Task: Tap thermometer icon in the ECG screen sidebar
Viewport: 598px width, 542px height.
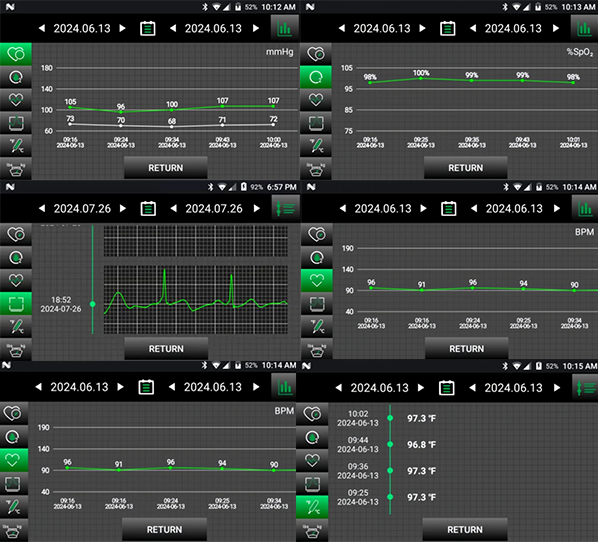Action: 16,326
